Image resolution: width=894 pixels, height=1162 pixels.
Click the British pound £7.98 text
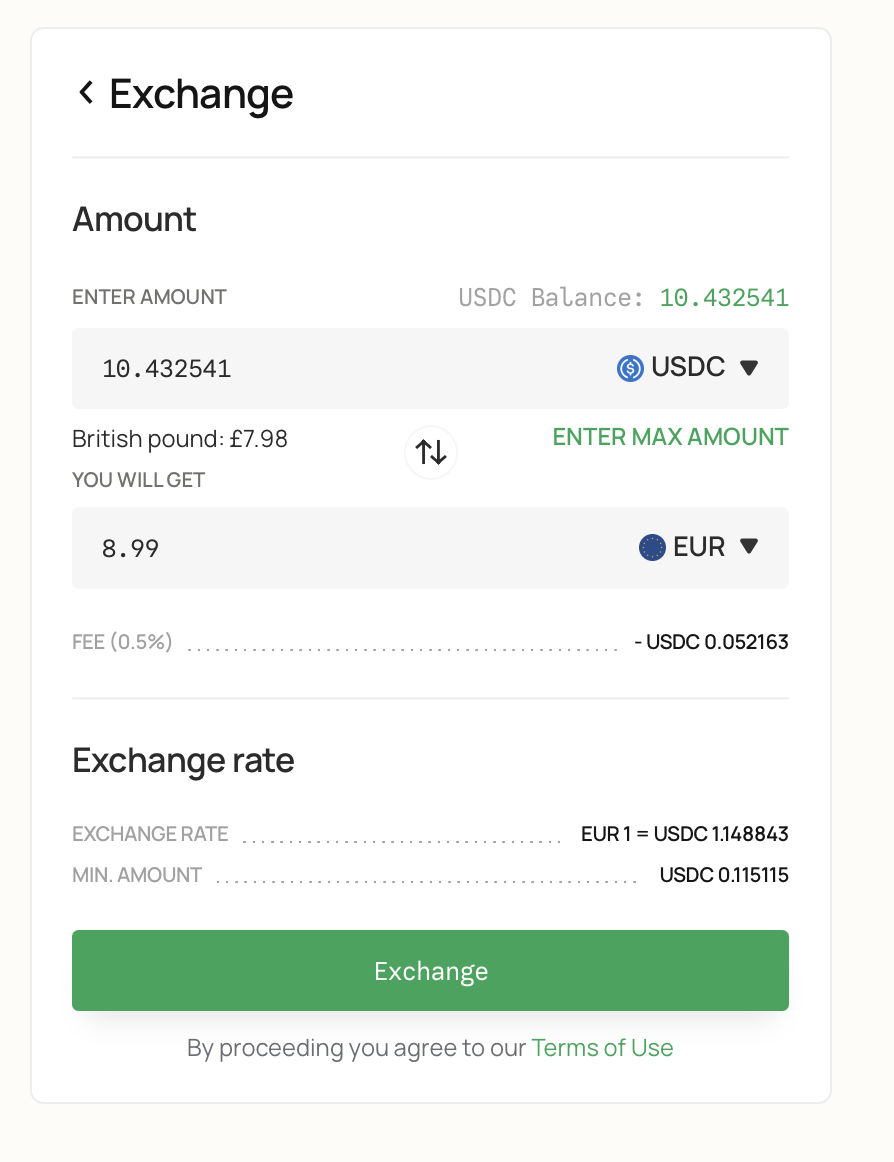click(180, 439)
